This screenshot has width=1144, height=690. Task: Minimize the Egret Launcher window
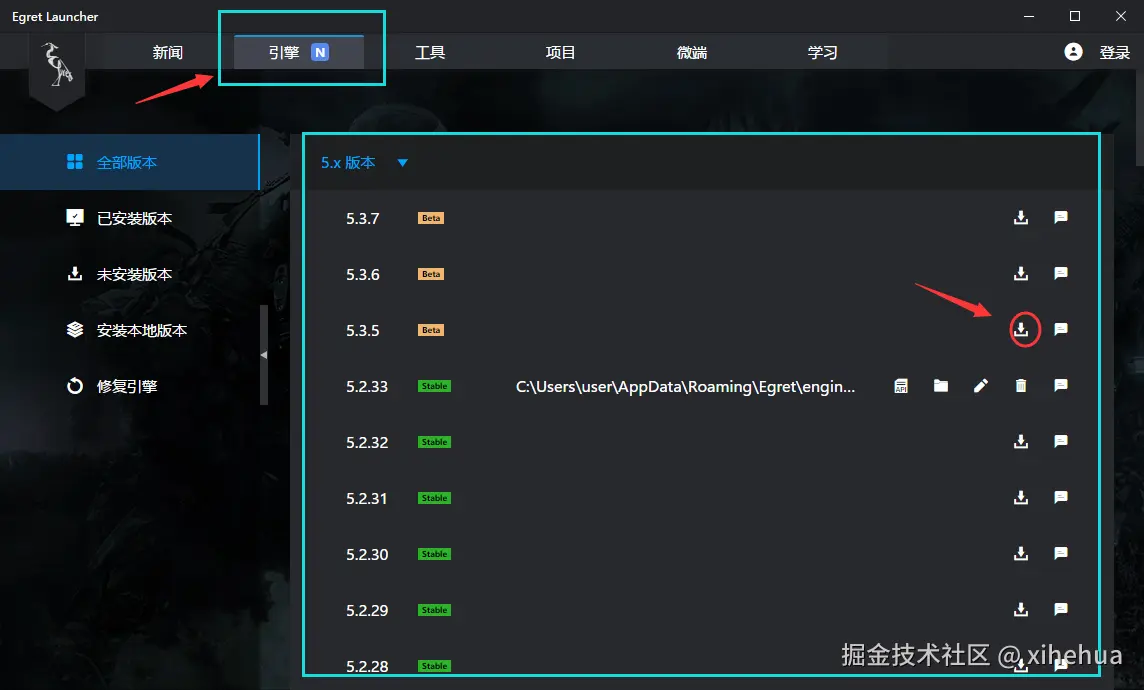point(1029,16)
